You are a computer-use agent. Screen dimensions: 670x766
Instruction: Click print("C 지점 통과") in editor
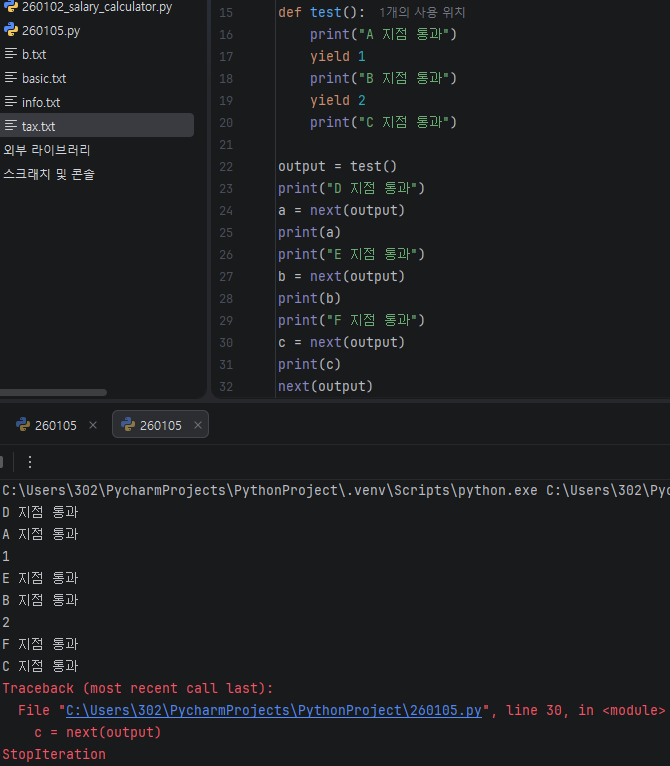pyautogui.click(x=383, y=122)
